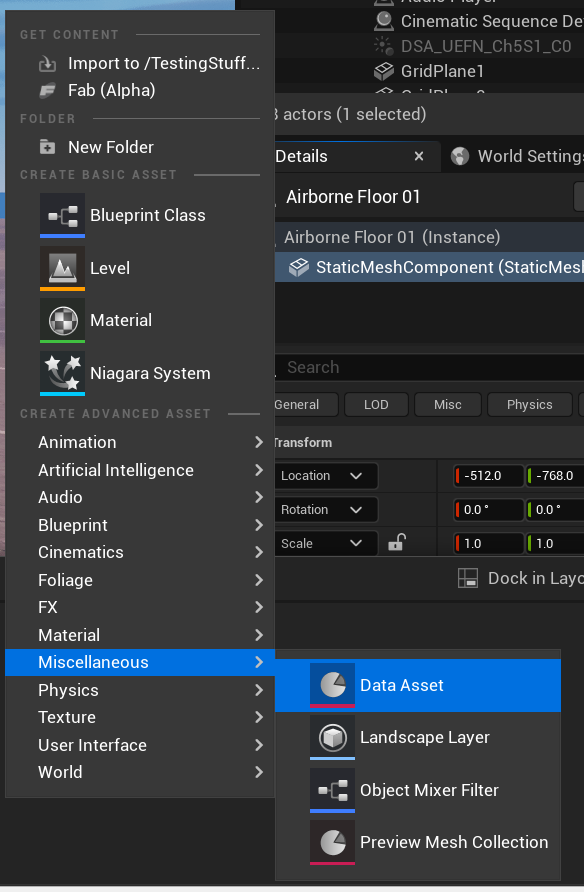Expand the Foliage submenu

[140, 580]
